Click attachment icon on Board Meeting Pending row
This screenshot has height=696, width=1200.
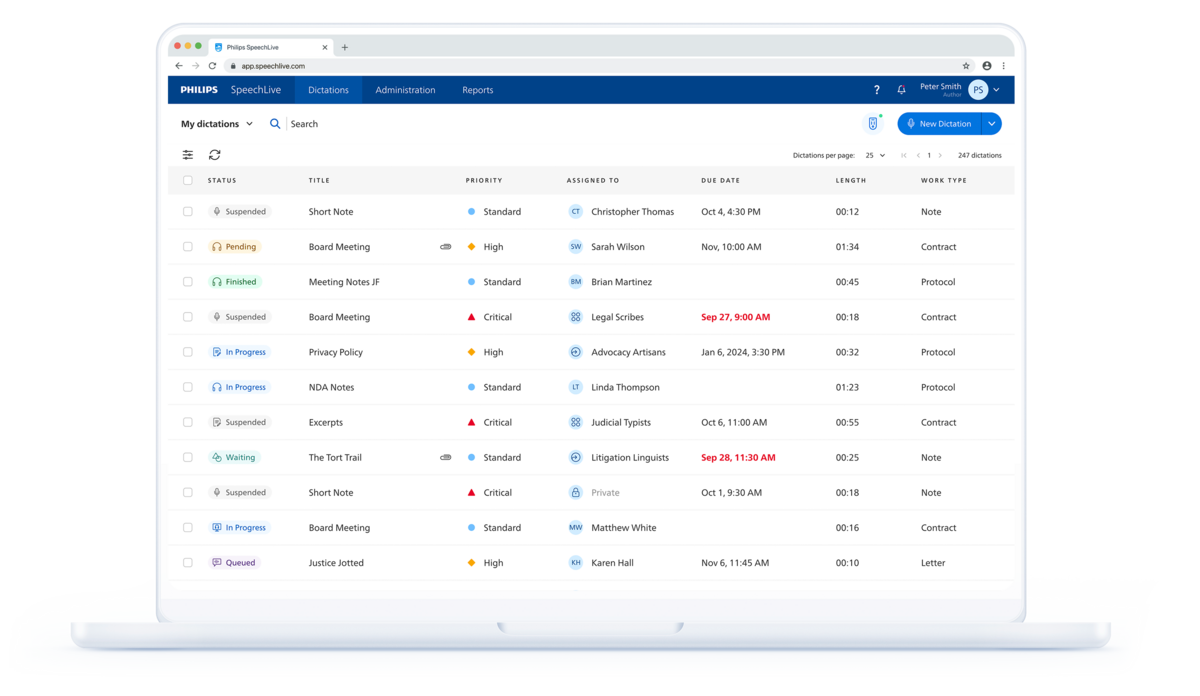[x=446, y=247]
